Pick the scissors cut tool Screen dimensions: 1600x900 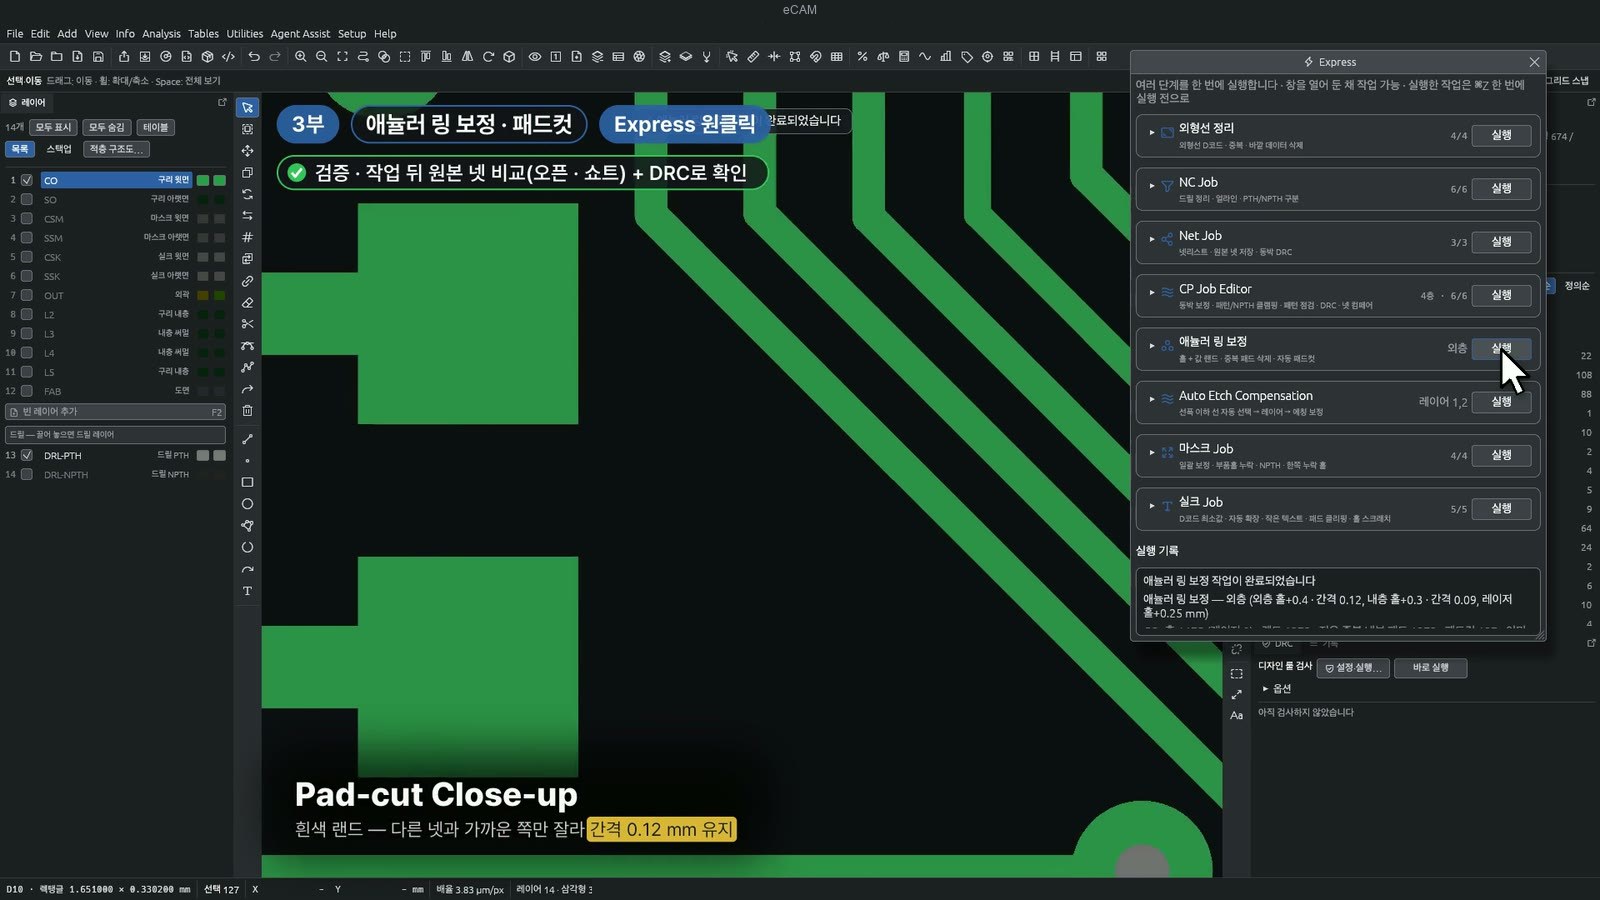point(247,324)
